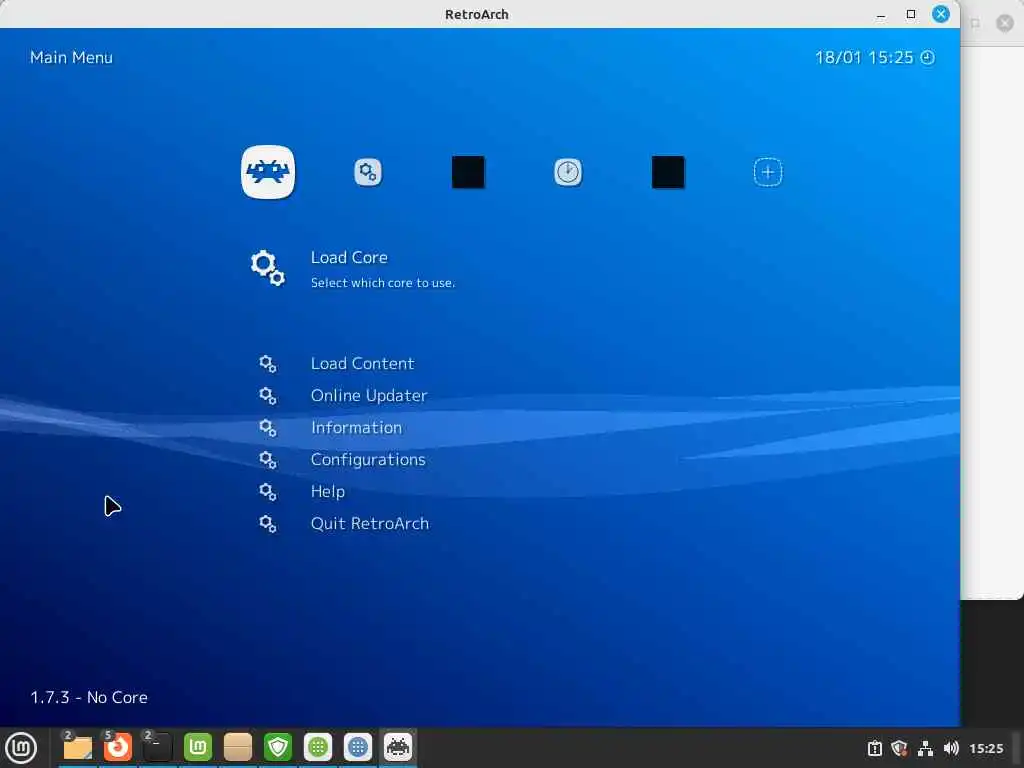Screen dimensions: 1024x768
Task: Open the network tray icon
Action: click(925, 748)
